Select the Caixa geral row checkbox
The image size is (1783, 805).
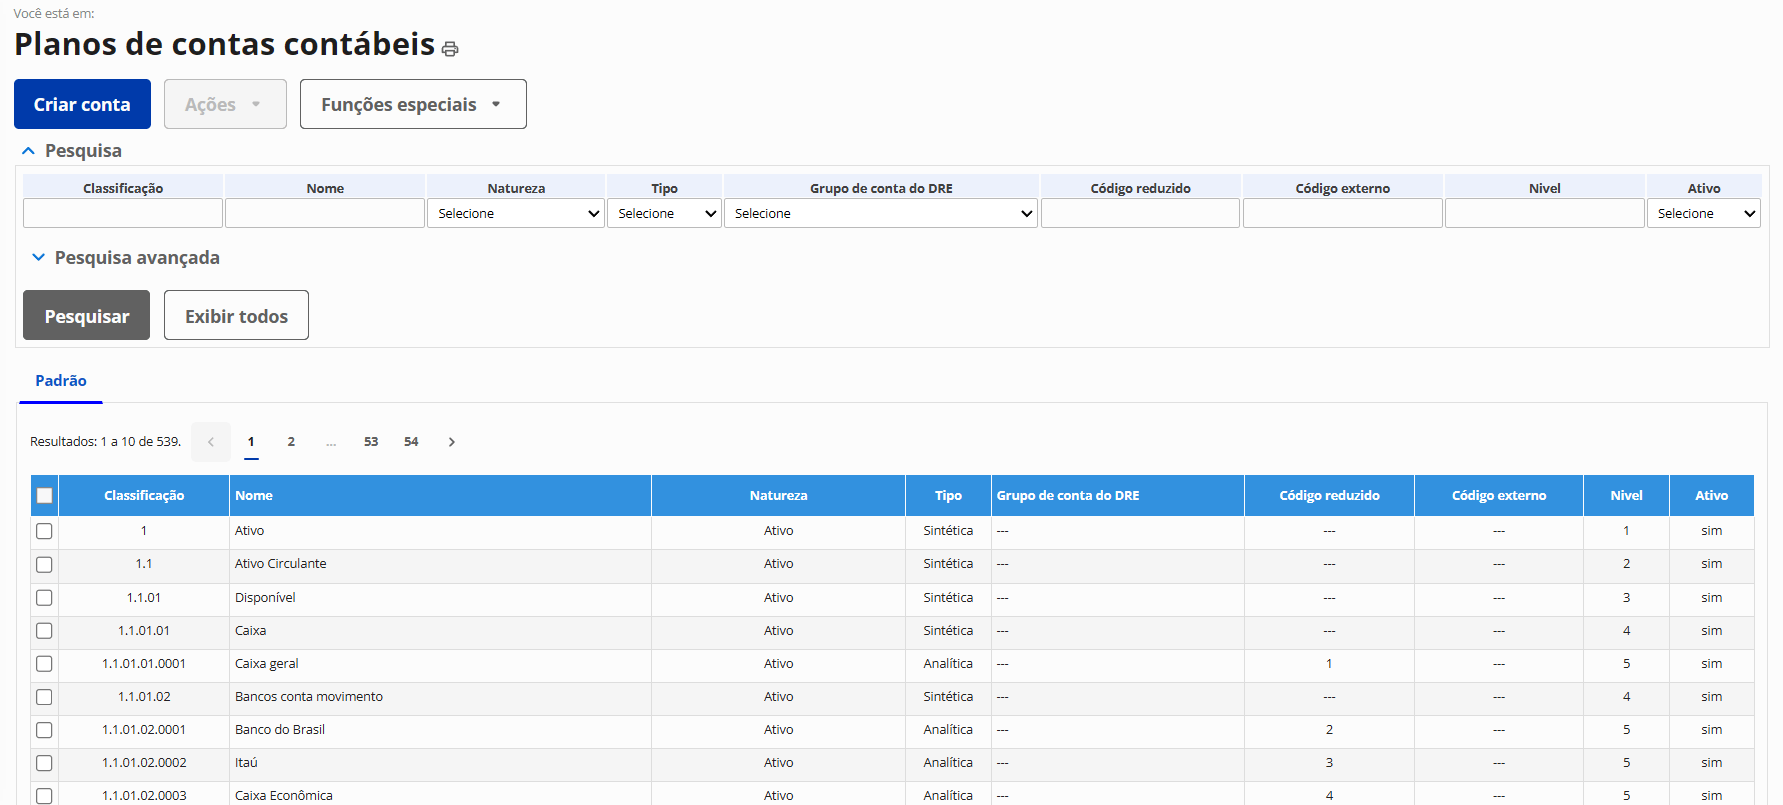coord(44,664)
